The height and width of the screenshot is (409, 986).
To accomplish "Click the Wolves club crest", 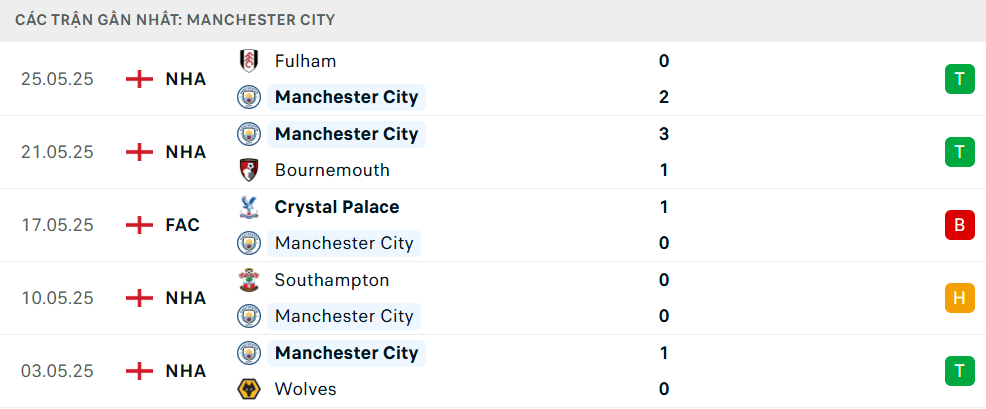I will click(248, 389).
